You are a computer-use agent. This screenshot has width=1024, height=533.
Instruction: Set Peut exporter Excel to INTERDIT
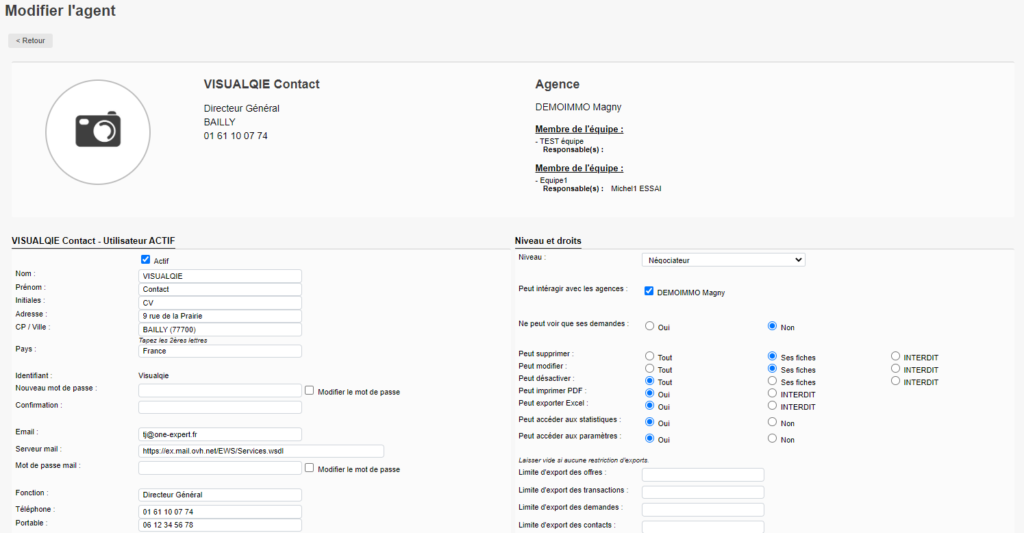point(772,406)
